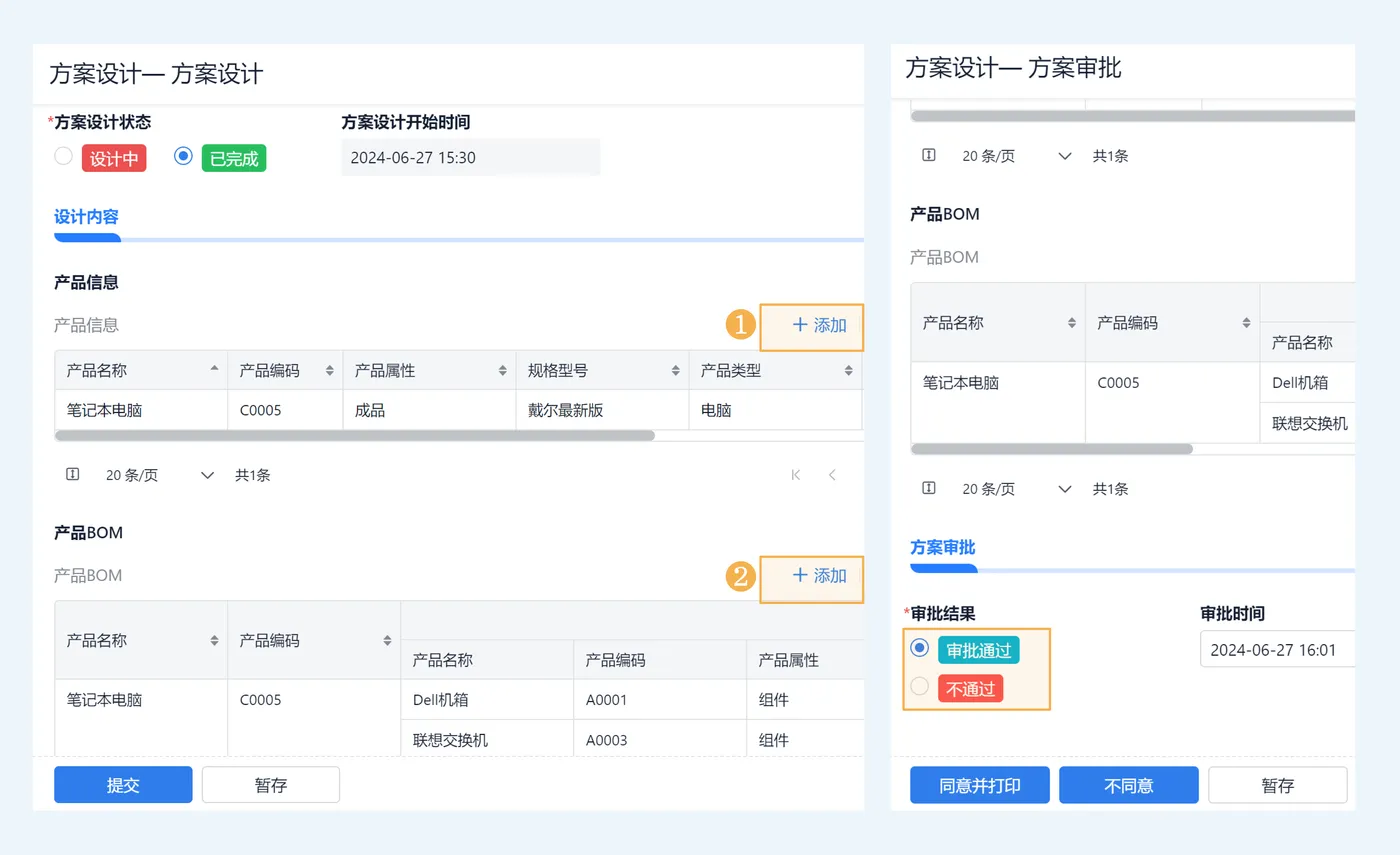Viewport: 1400px width, 855px height.
Task: Click horizontal scrollbar under 产品信息 table
Action: [x=355, y=436]
